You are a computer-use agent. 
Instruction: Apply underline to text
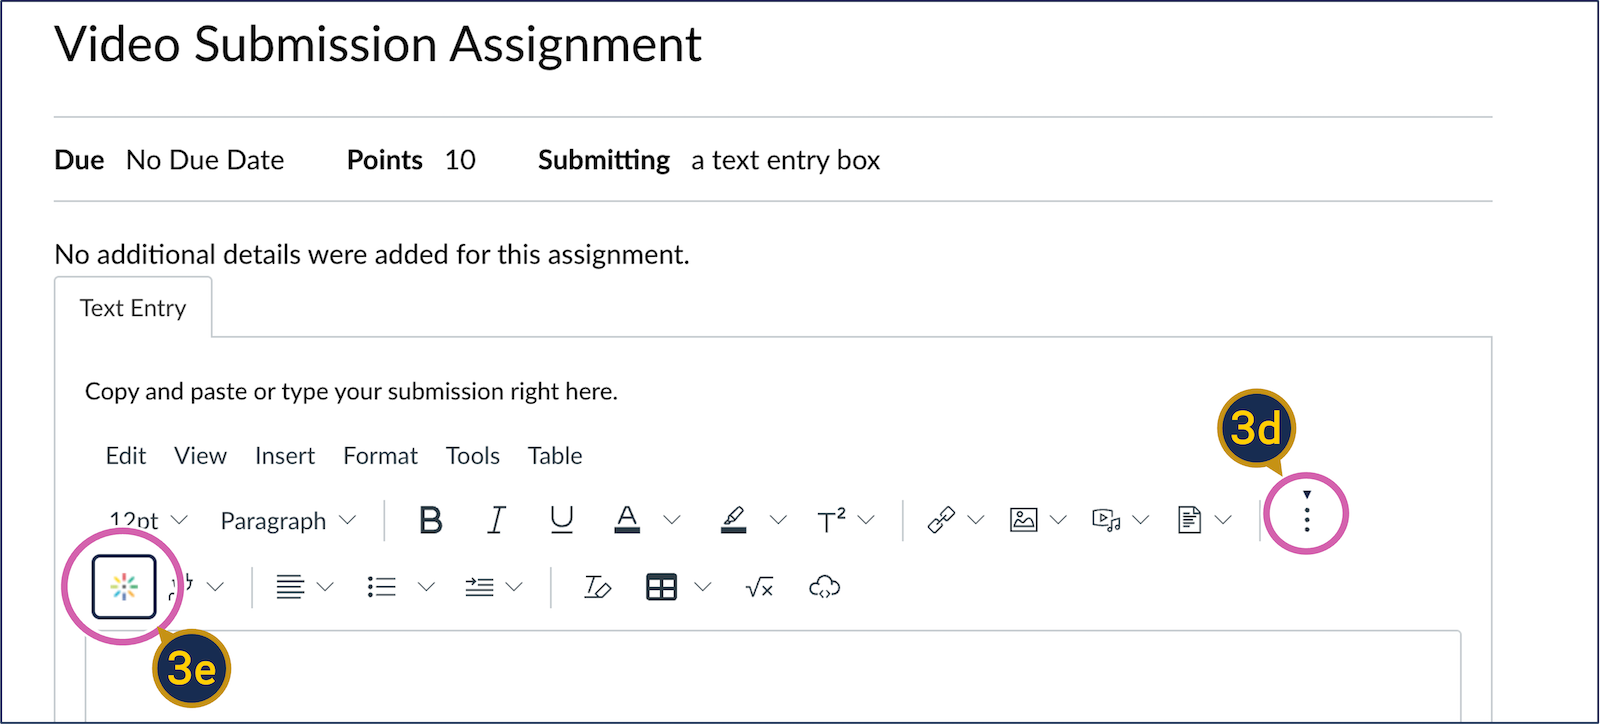point(562,520)
